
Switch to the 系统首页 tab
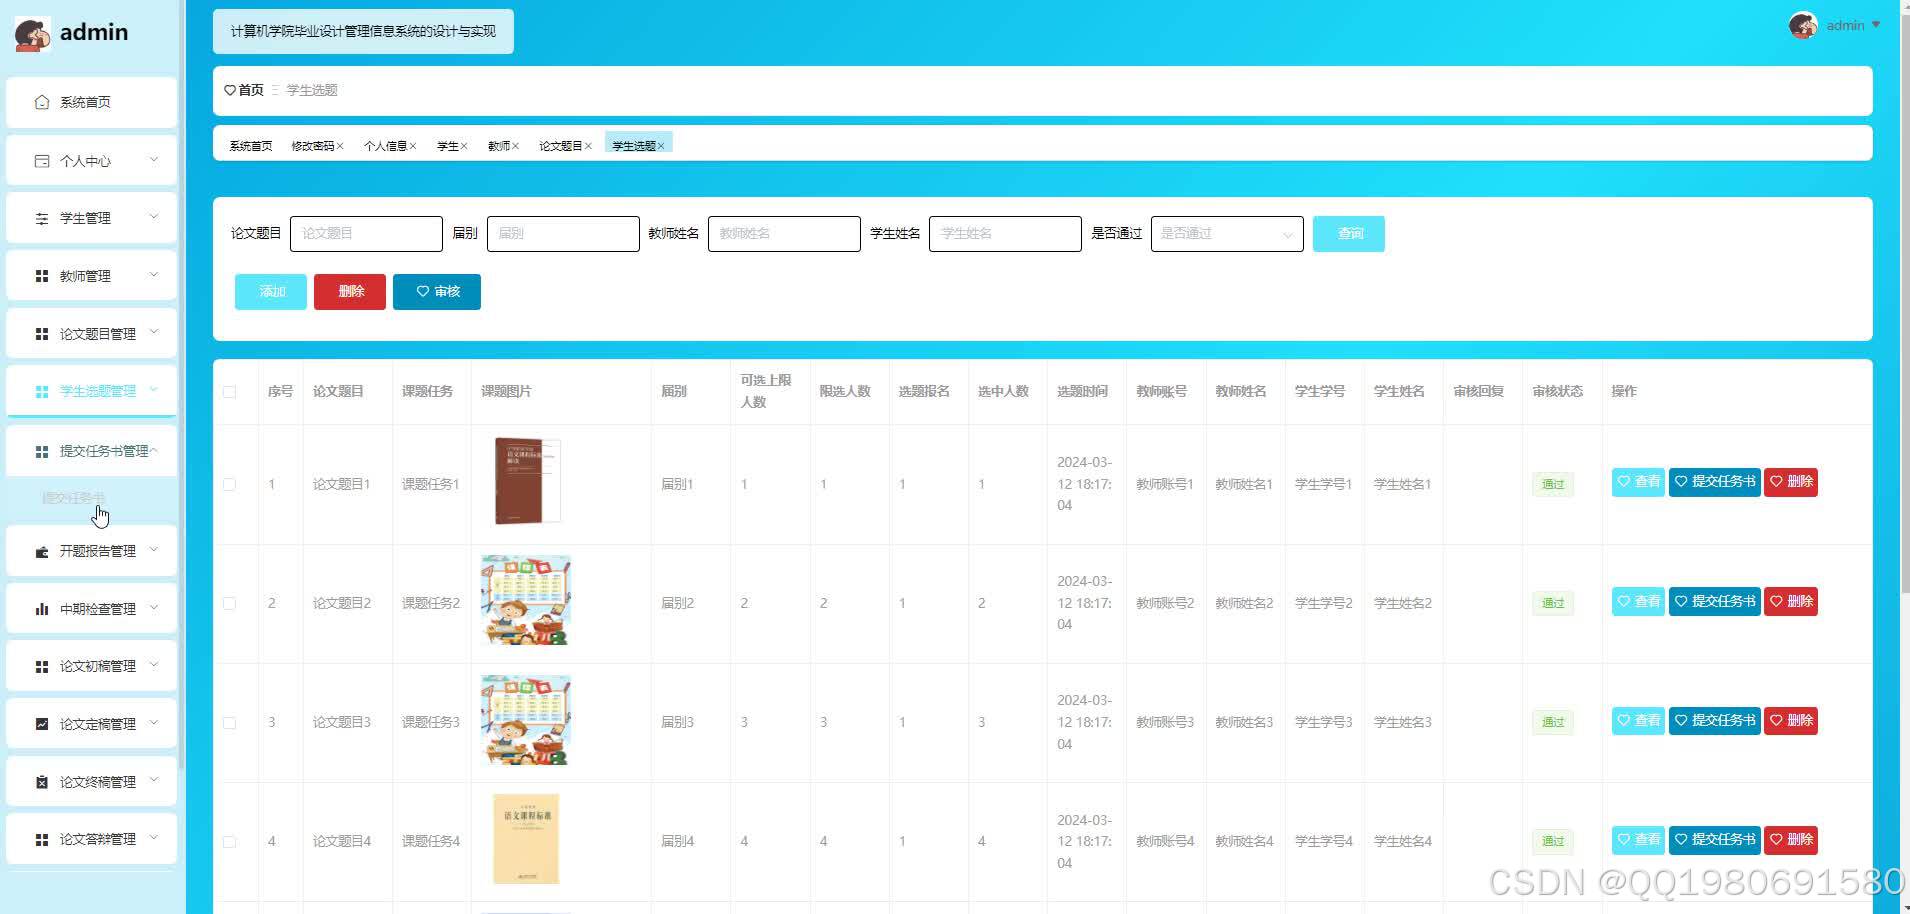[x=251, y=146]
